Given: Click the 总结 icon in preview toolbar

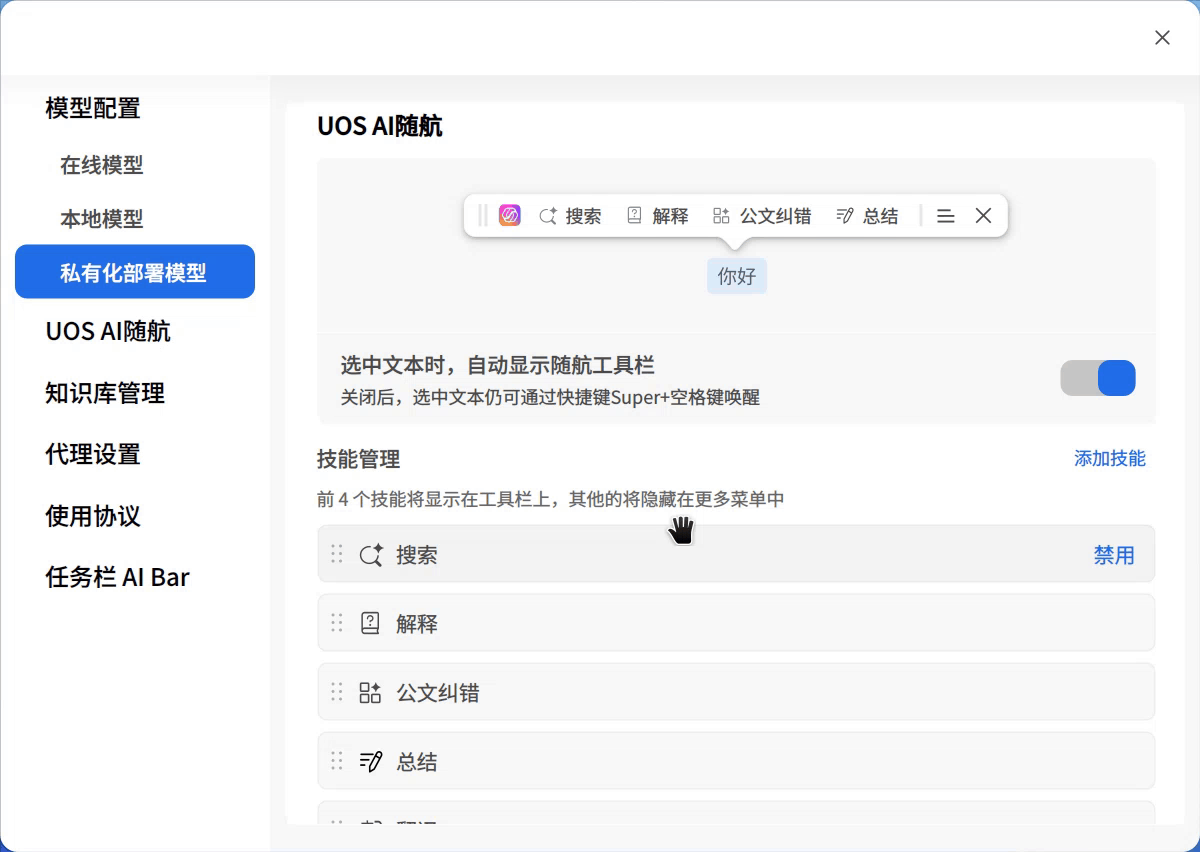Looking at the screenshot, I should [845, 216].
